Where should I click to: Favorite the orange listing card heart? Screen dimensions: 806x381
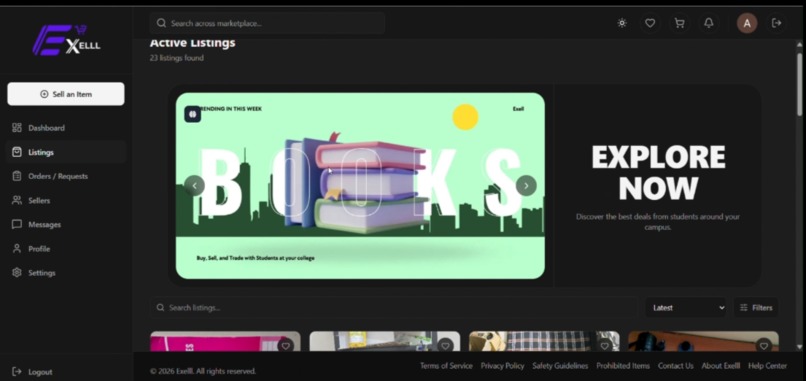pos(764,346)
